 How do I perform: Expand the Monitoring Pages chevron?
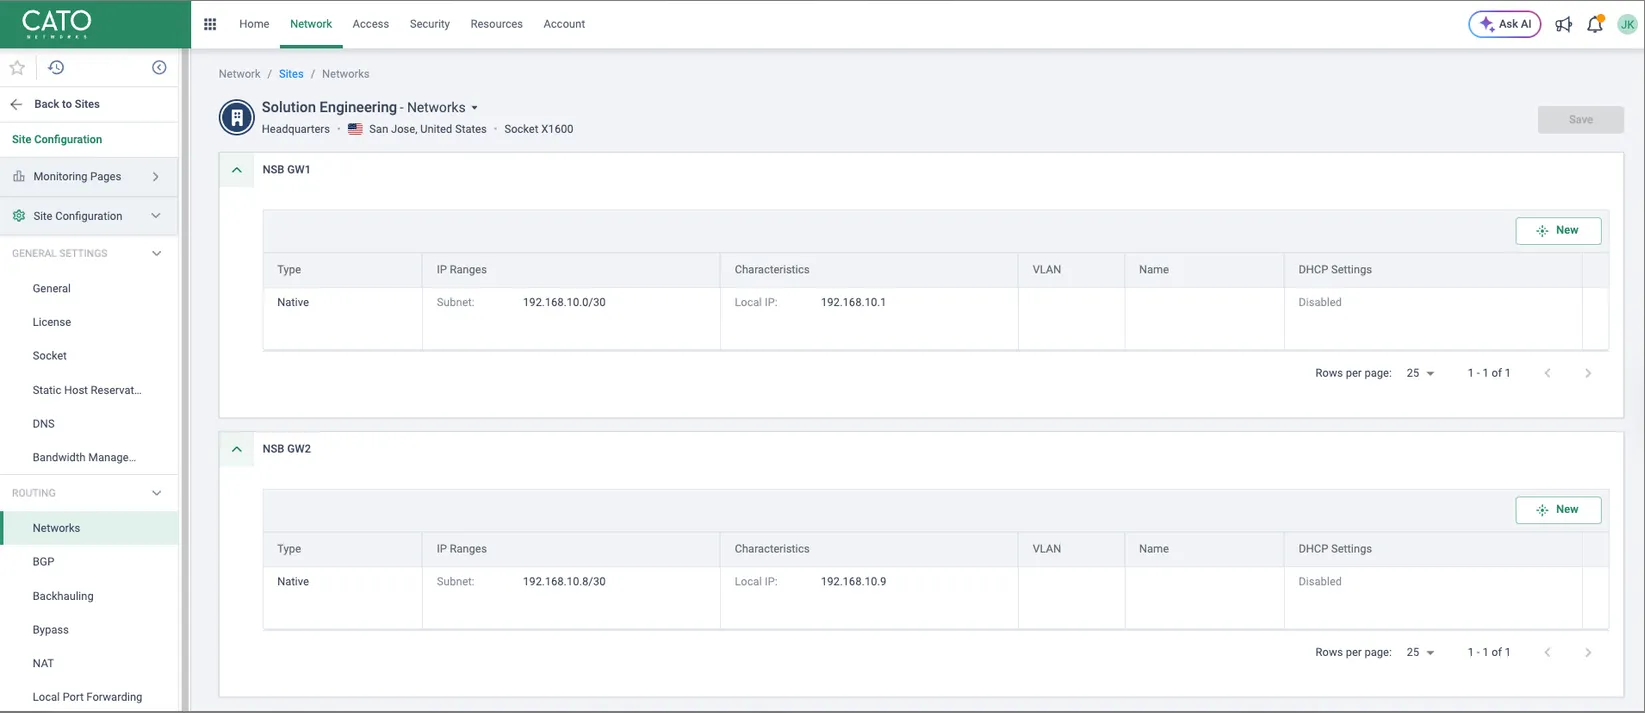[x=156, y=177]
